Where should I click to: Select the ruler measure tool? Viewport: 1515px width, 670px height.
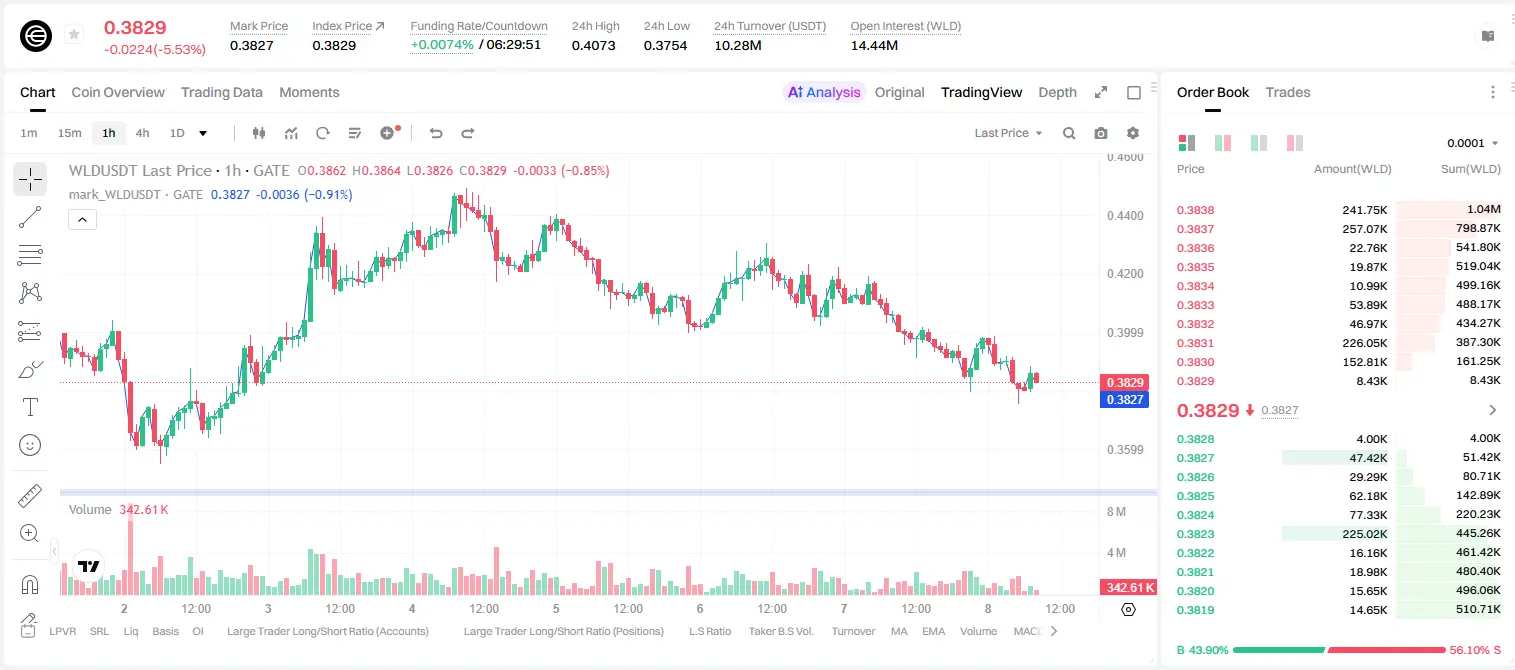(x=30, y=496)
